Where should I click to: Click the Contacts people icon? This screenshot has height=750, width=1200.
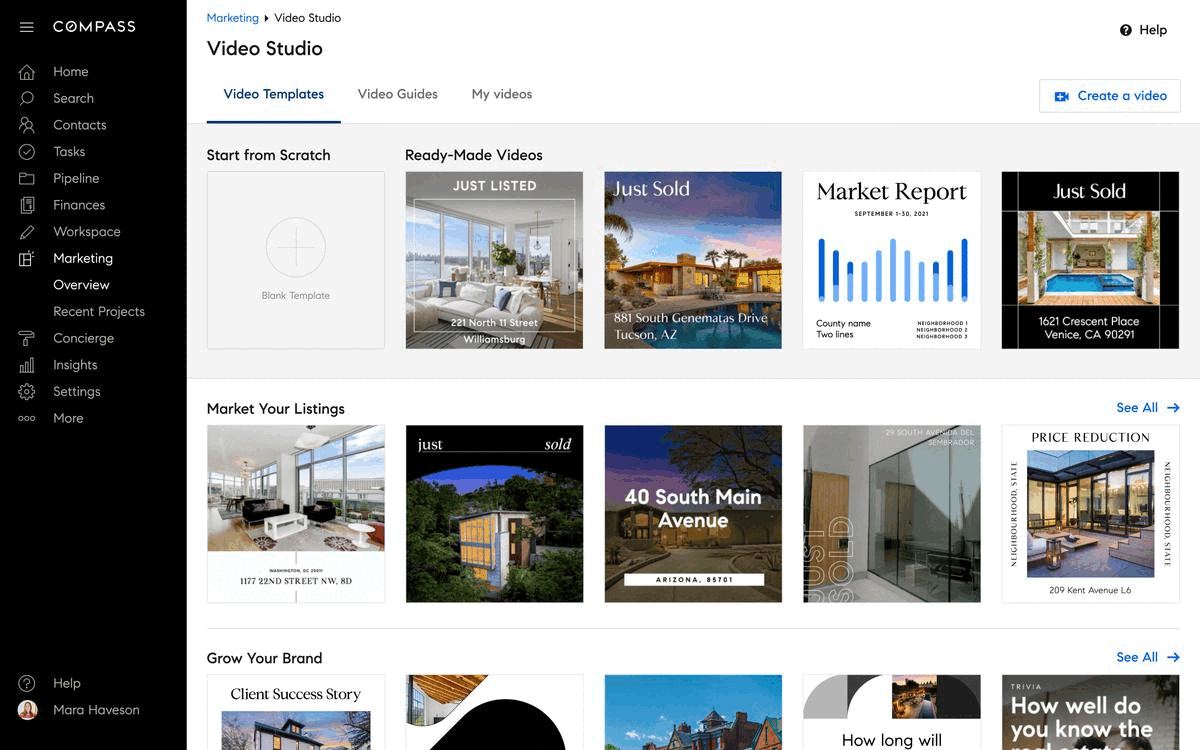coord(27,125)
